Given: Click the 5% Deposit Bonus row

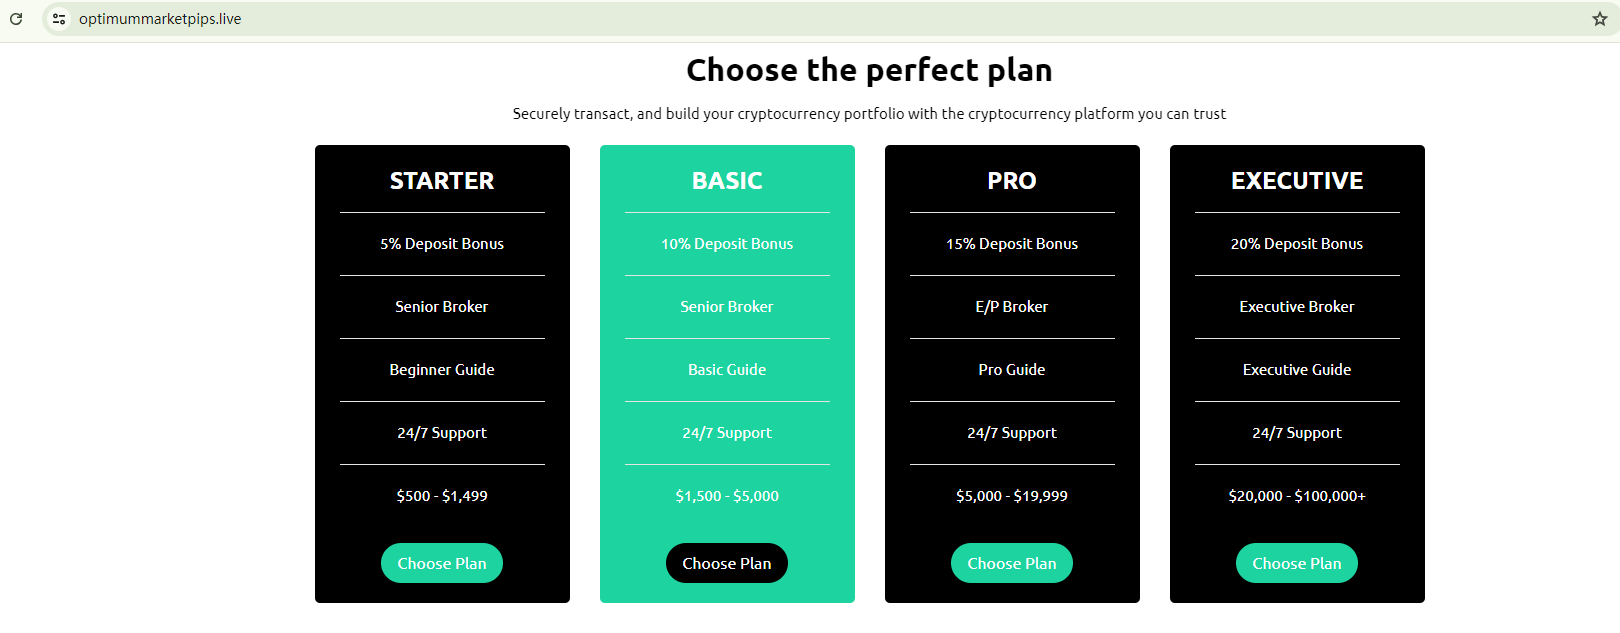Looking at the screenshot, I should [x=442, y=244].
